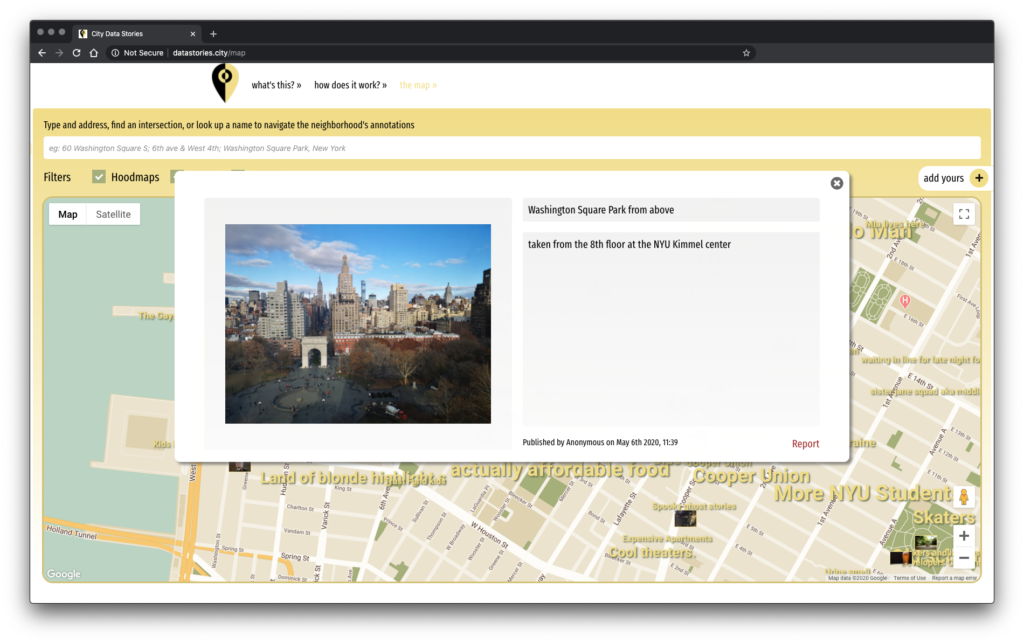Zoom in on the map
Screen dimensions: 1024x643
point(964,536)
